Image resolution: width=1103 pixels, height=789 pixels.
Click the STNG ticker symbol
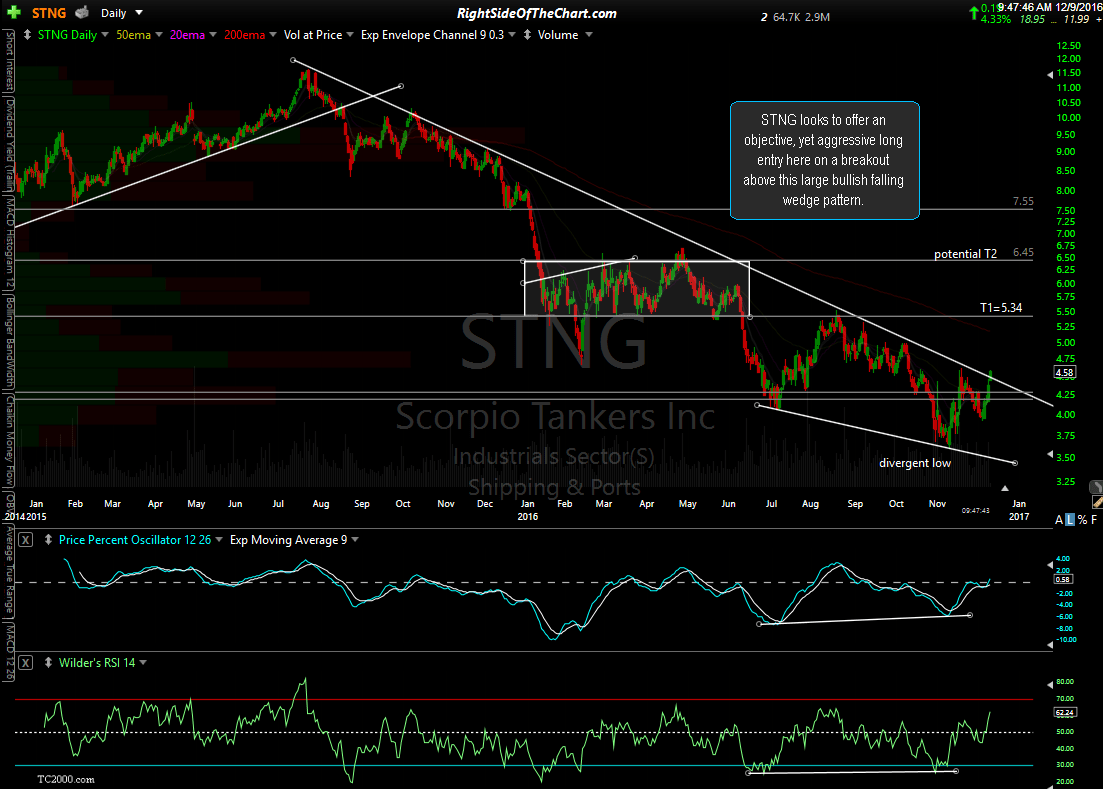49,13
